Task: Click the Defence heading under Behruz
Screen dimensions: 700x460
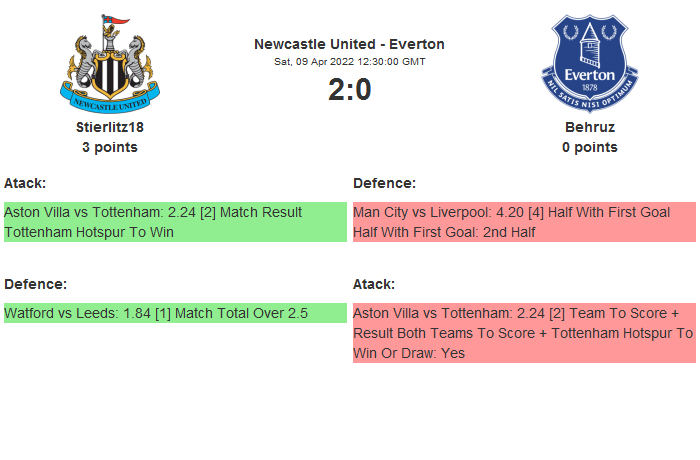Action: (x=385, y=183)
